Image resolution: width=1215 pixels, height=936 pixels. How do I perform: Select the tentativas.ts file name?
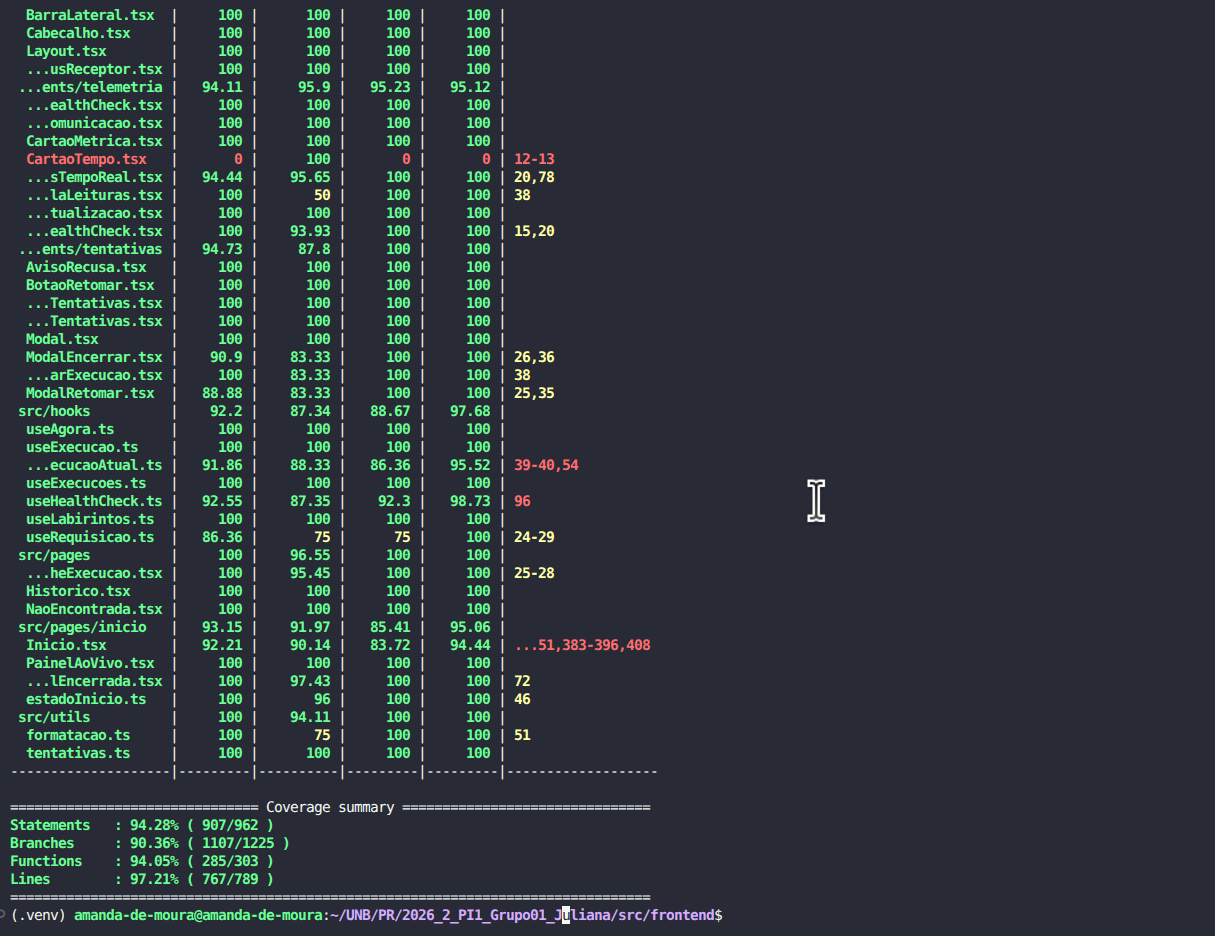point(78,753)
